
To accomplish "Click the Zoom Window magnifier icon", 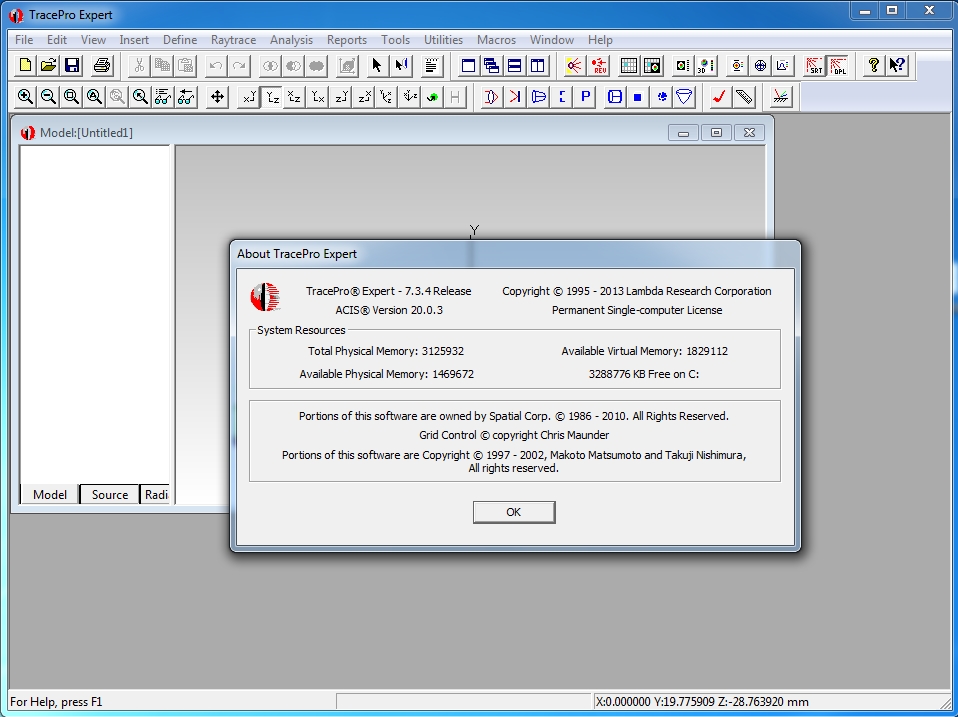I will coord(71,96).
